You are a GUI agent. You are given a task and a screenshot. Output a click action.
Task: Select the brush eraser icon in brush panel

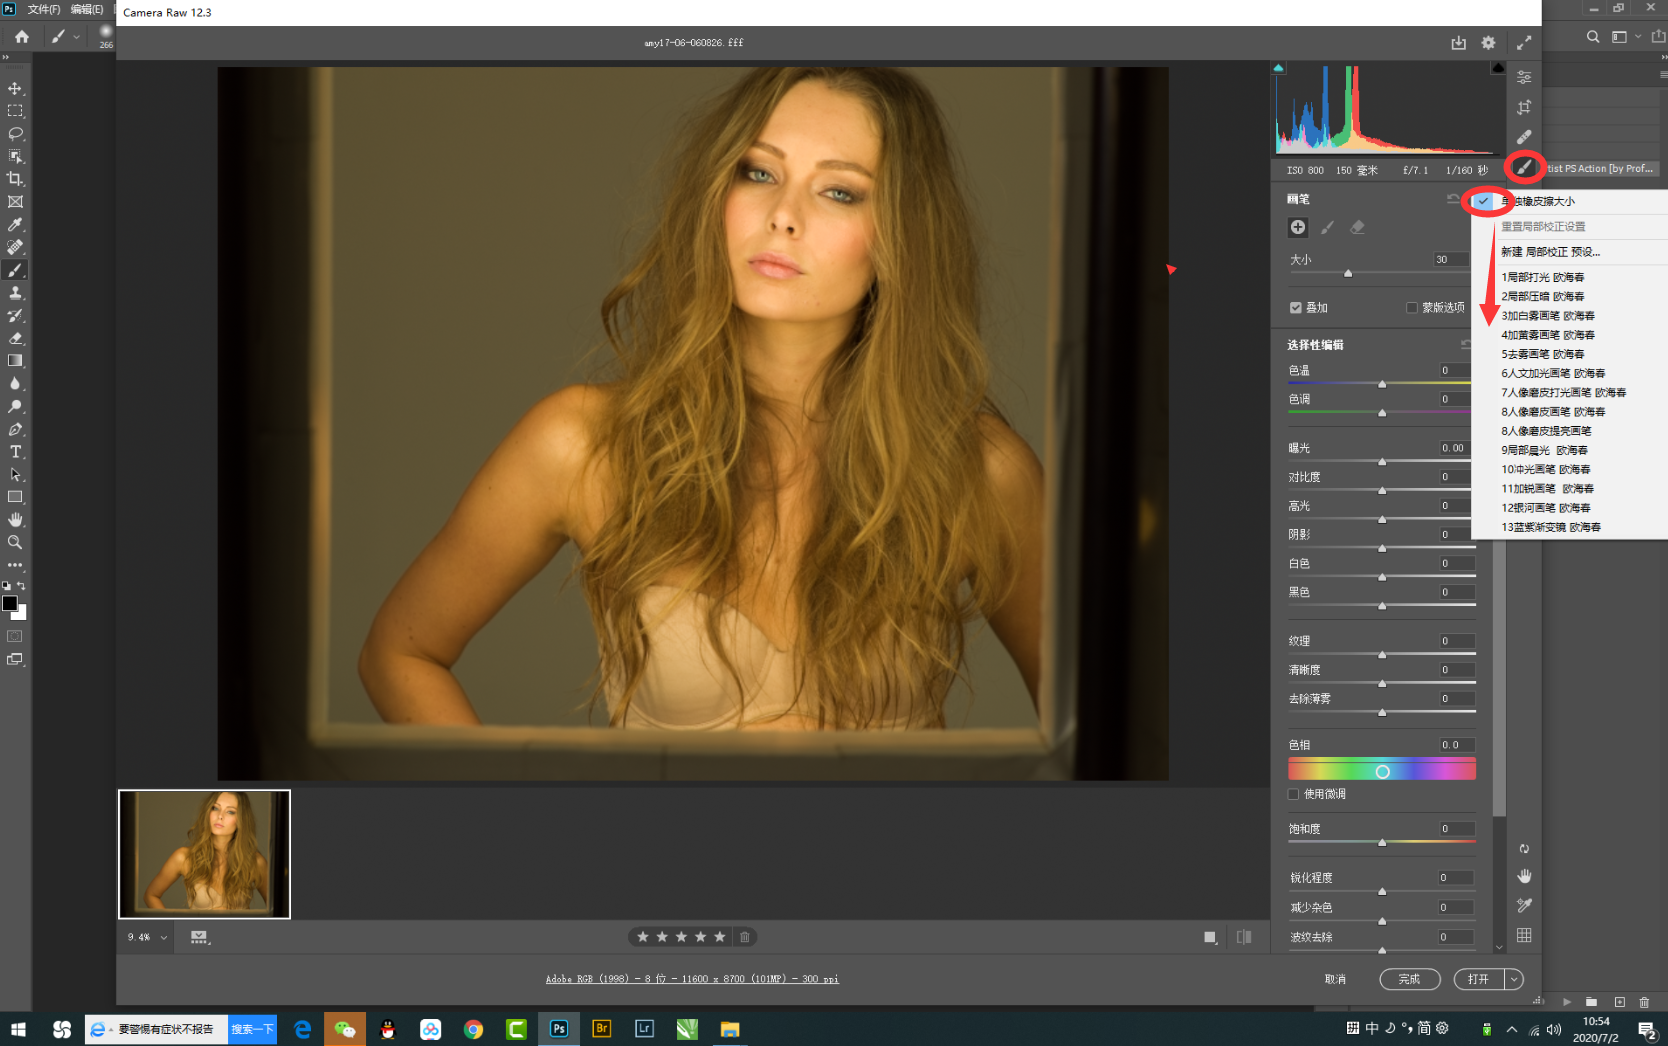point(1357,227)
